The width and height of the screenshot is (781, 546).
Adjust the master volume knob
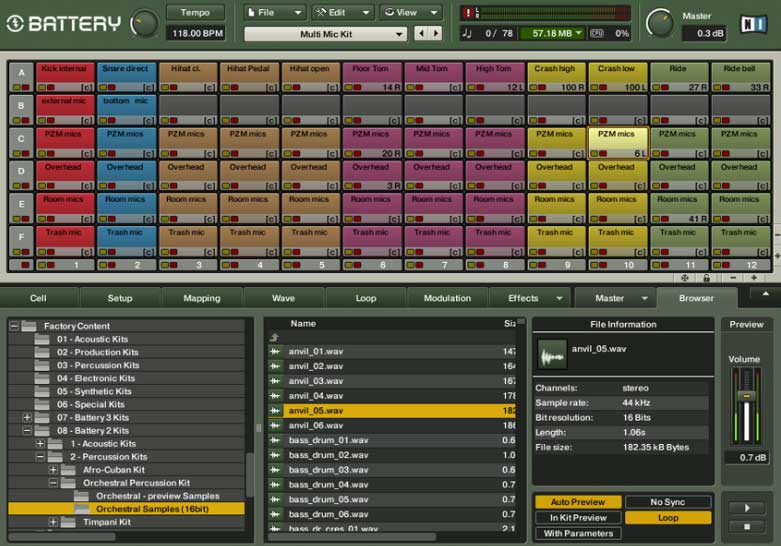[x=659, y=23]
